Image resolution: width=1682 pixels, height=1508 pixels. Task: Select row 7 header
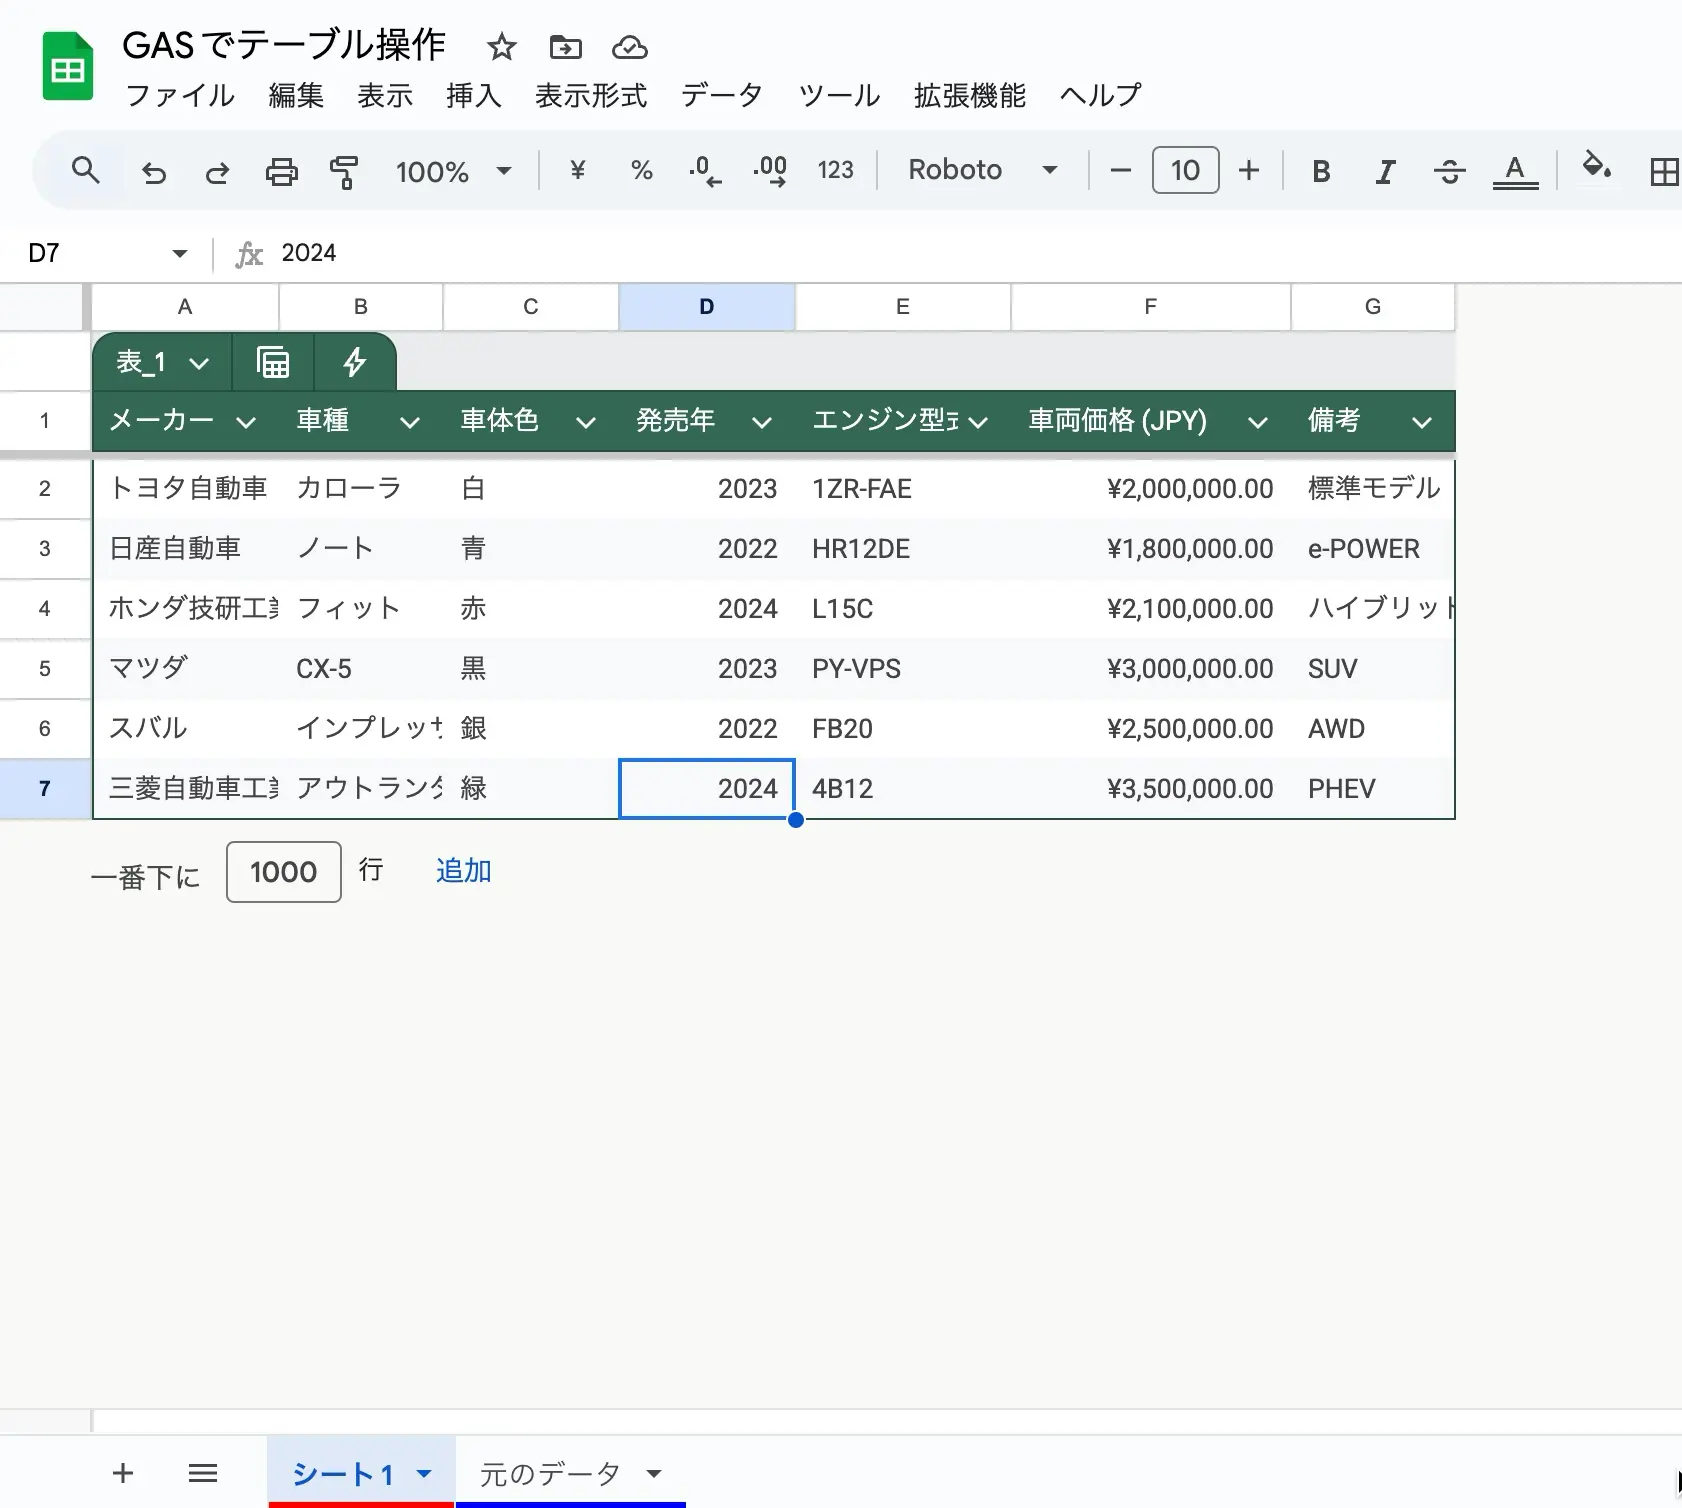(45, 789)
